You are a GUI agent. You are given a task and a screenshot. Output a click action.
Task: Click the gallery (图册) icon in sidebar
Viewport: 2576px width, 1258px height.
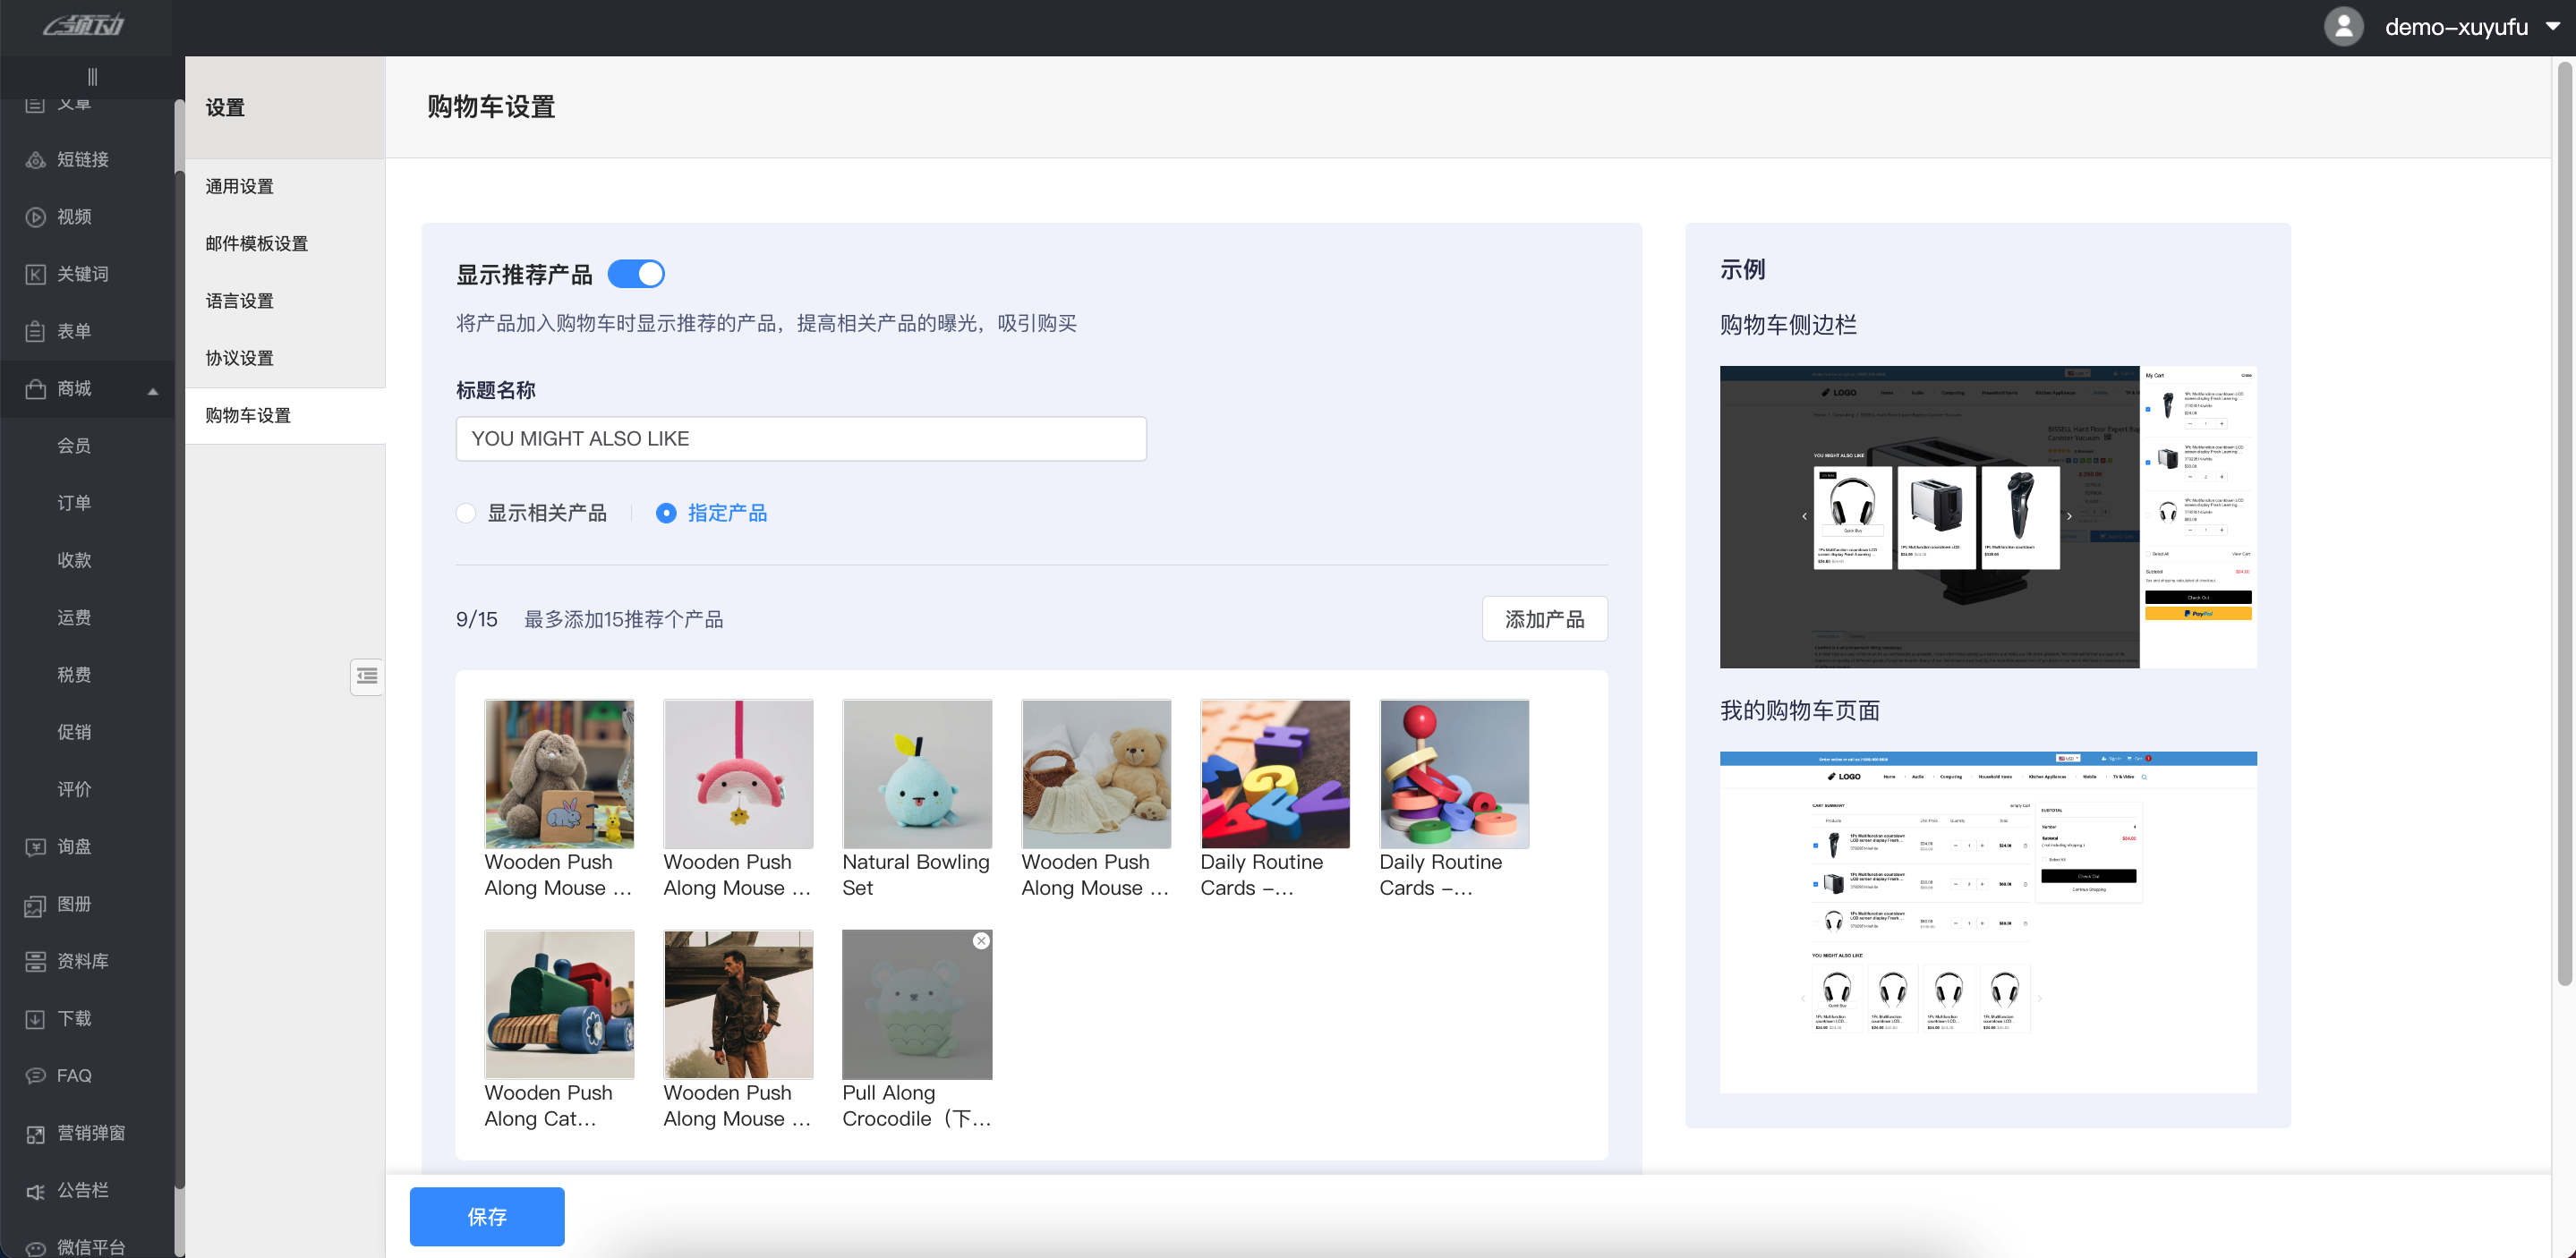(35, 905)
